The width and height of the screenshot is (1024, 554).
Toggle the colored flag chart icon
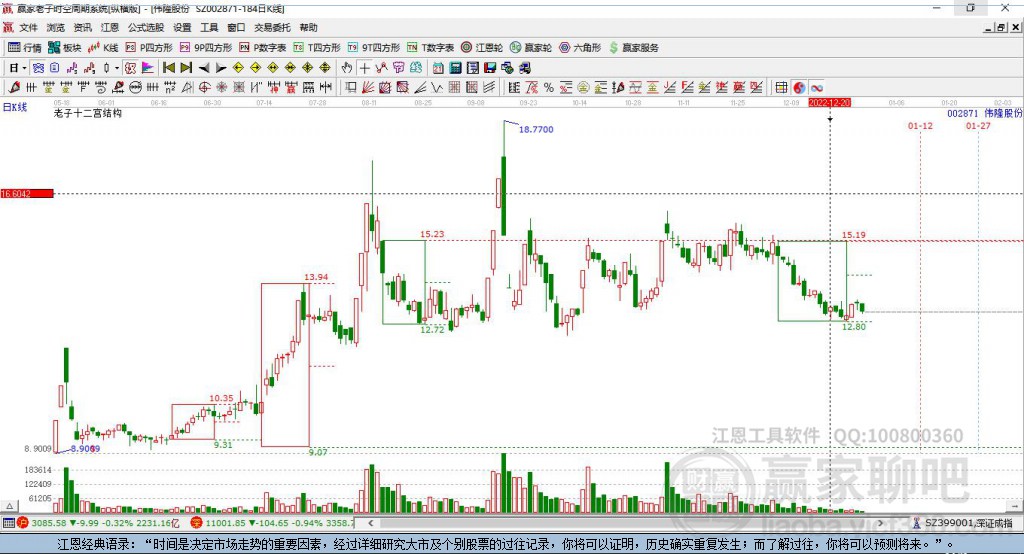(x=148, y=68)
